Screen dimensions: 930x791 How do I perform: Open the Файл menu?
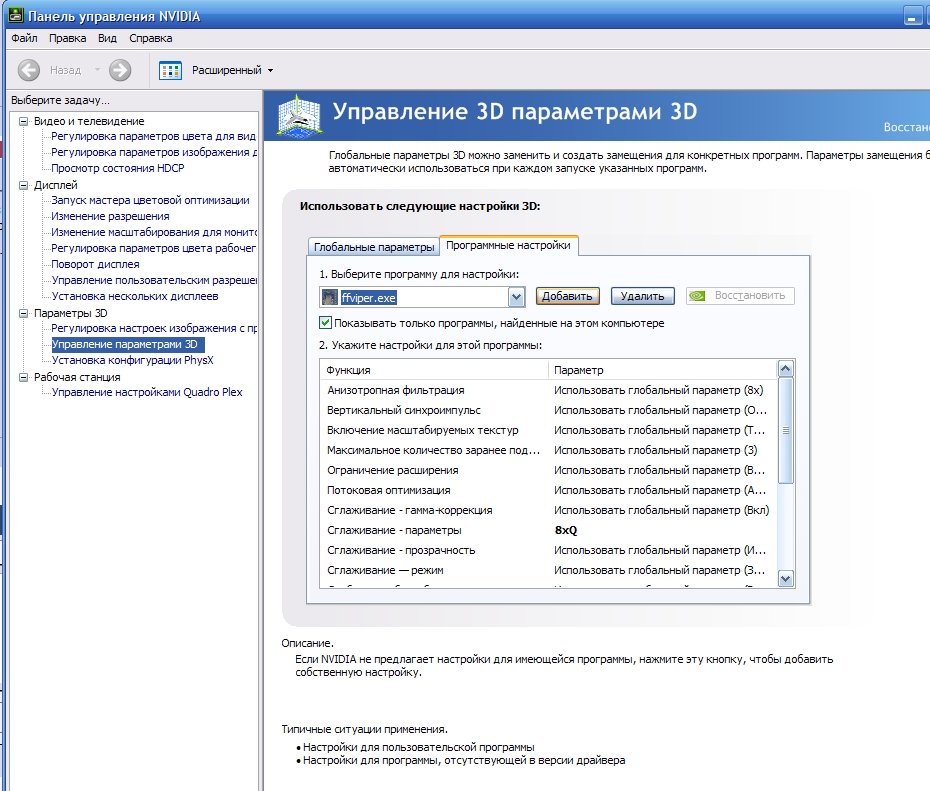(x=24, y=38)
